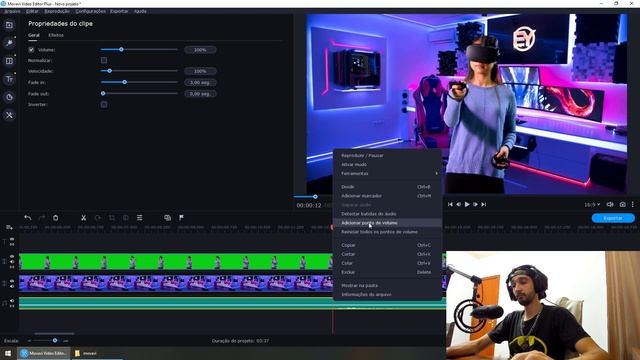
Task: Select Informações do arquivo
Action: [387, 295]
